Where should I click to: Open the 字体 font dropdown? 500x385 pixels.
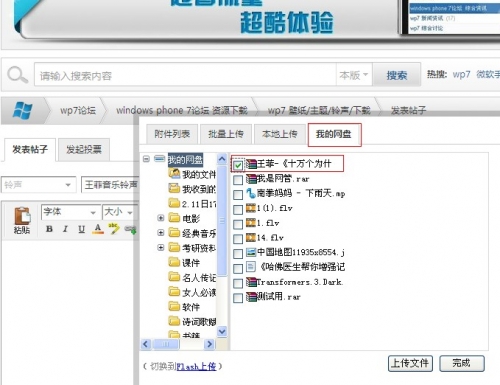point(70,212)
